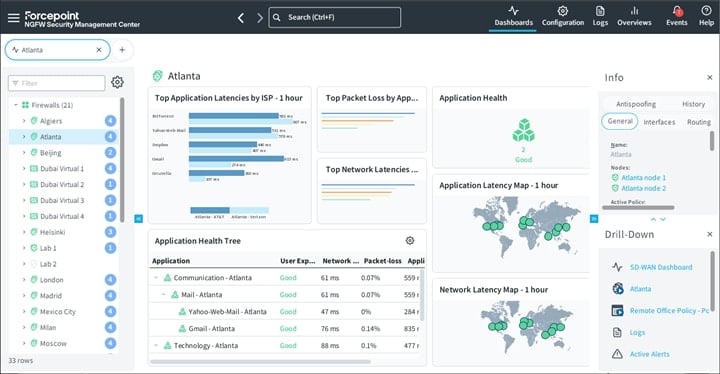Expand the Atlanta firewall node

pos(24,136)
